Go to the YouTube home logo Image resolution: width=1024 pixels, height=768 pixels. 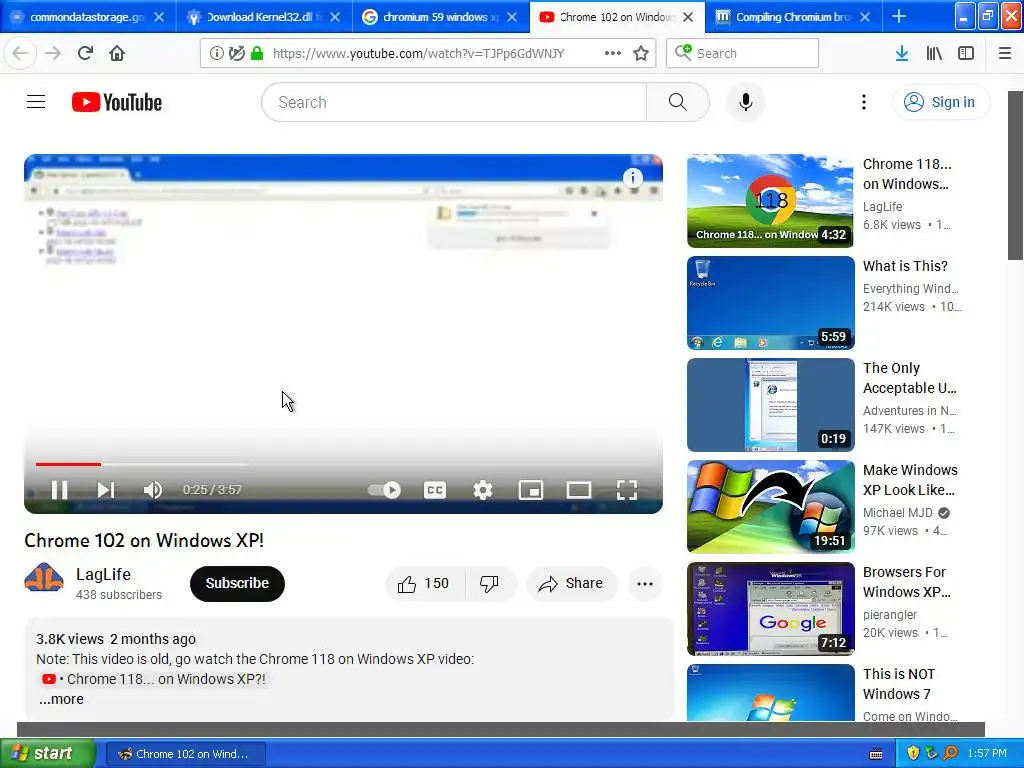point(117,102)
